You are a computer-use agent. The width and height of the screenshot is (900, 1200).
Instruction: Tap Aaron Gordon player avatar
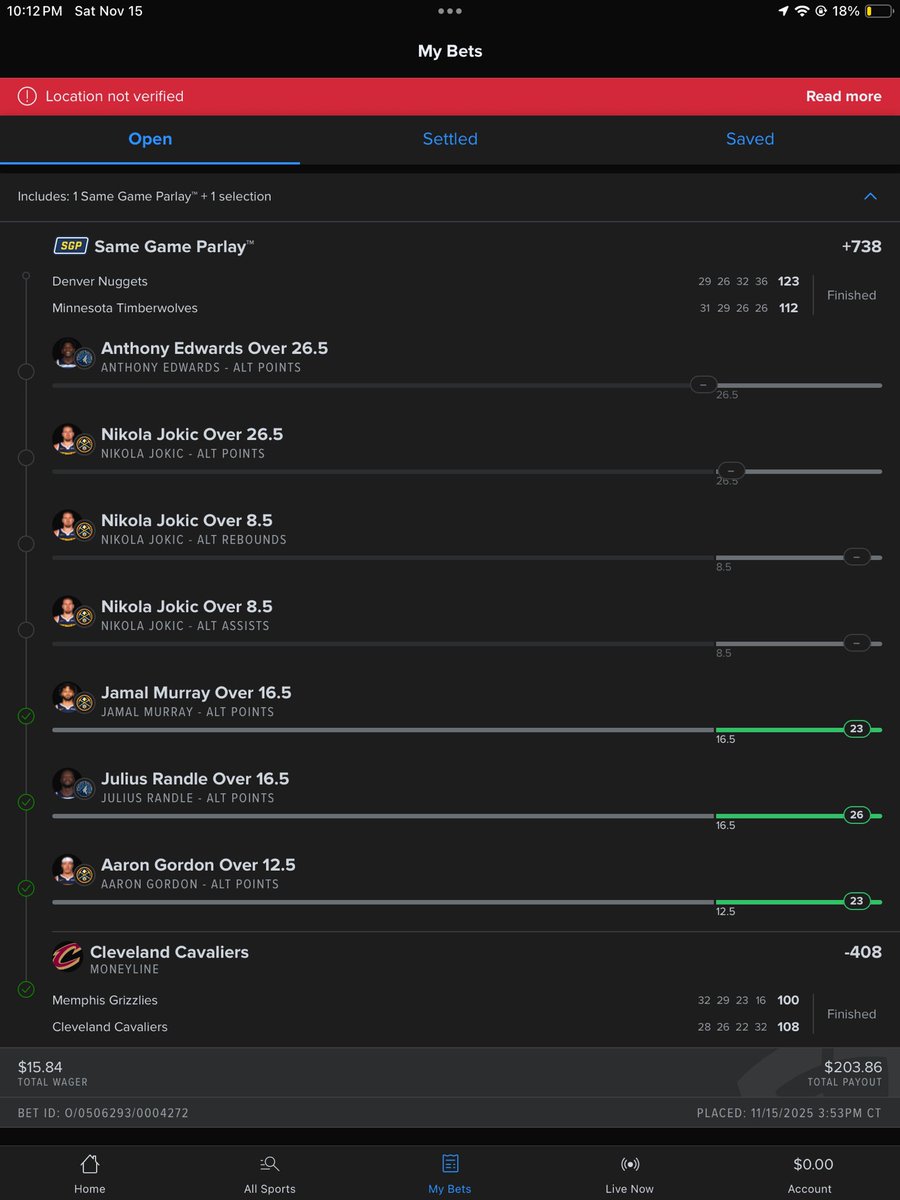(73, 870)
